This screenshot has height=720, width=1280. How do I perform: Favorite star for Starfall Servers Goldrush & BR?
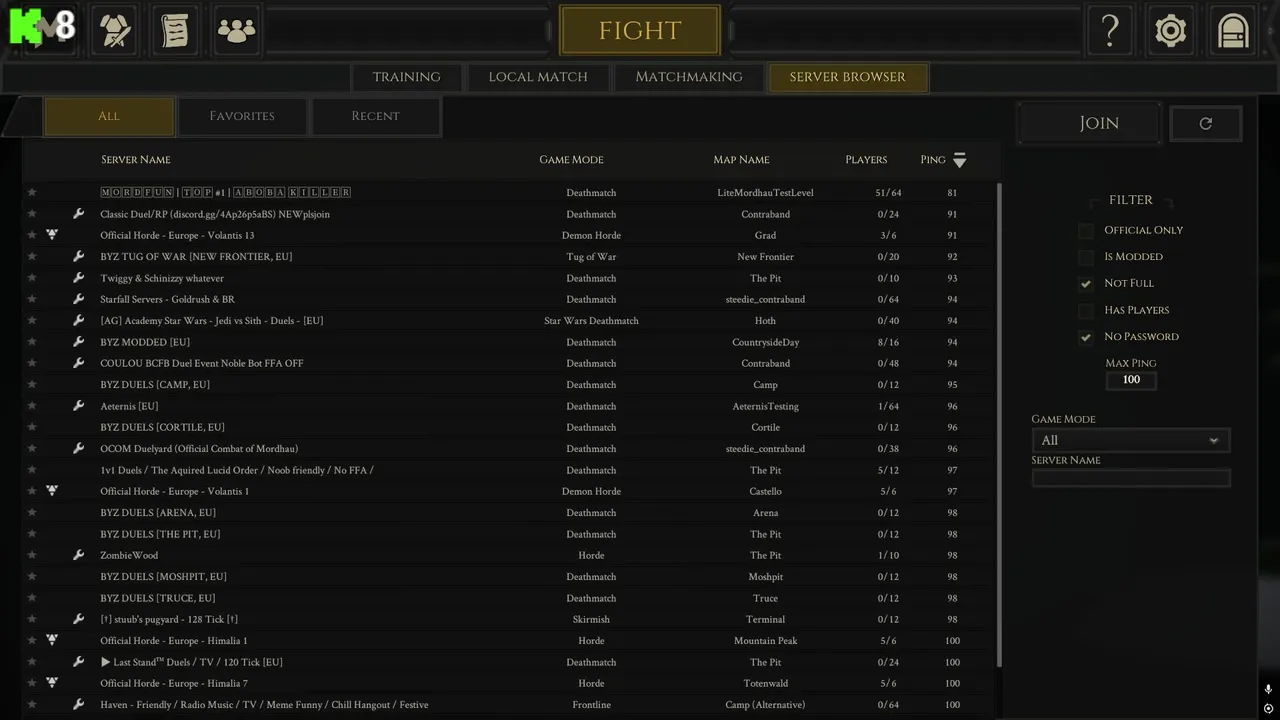click(x=32, y=299)
